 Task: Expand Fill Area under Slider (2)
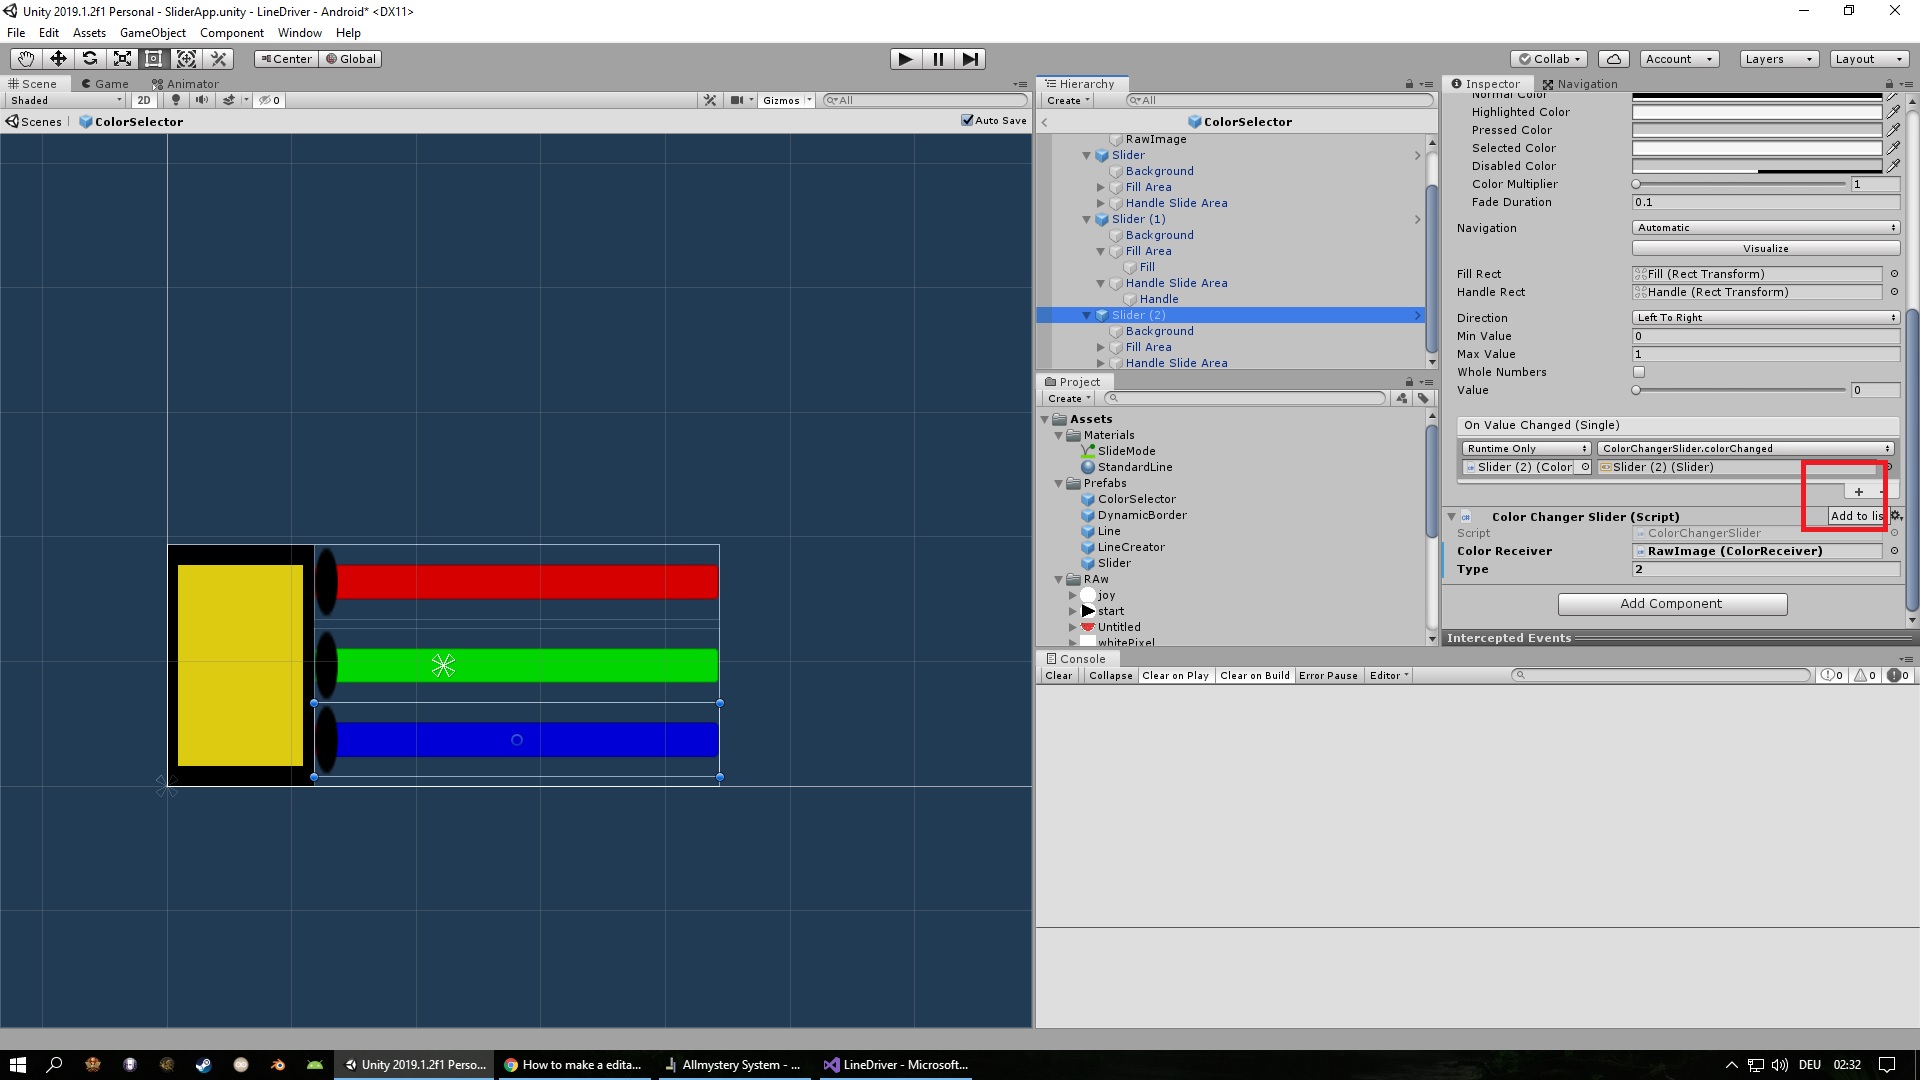pos(1101,347)
